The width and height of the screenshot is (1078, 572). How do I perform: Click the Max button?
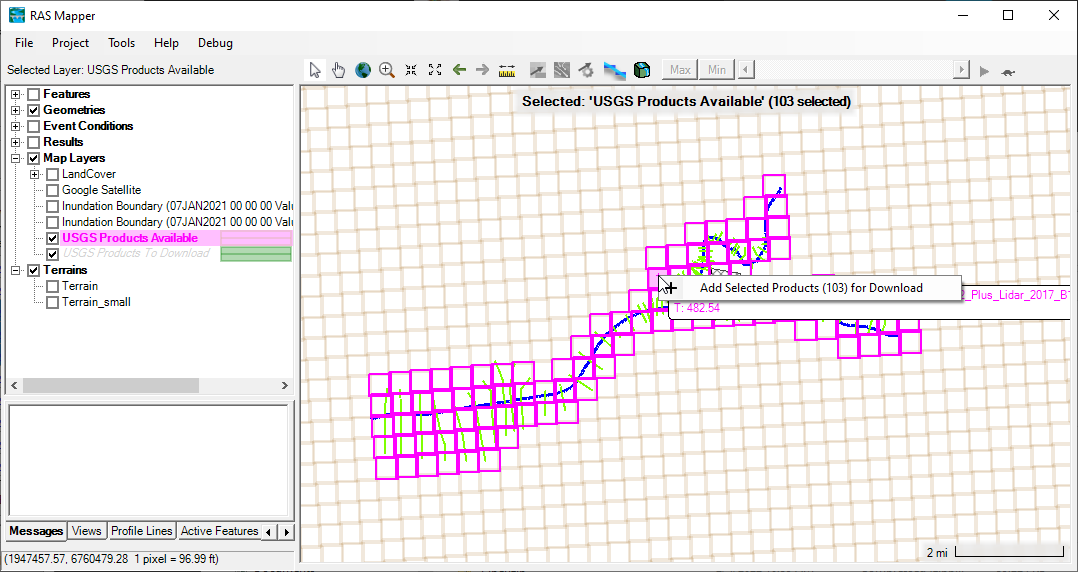point(681,70)
